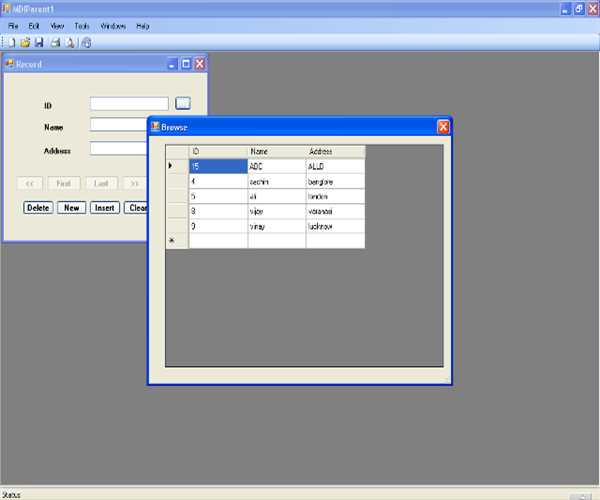Click the Print toolbar icon

point(56,43)
